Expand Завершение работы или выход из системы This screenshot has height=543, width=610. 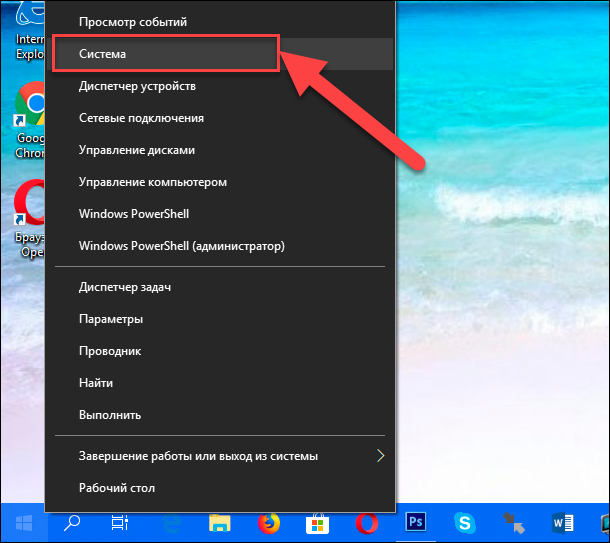220,456
